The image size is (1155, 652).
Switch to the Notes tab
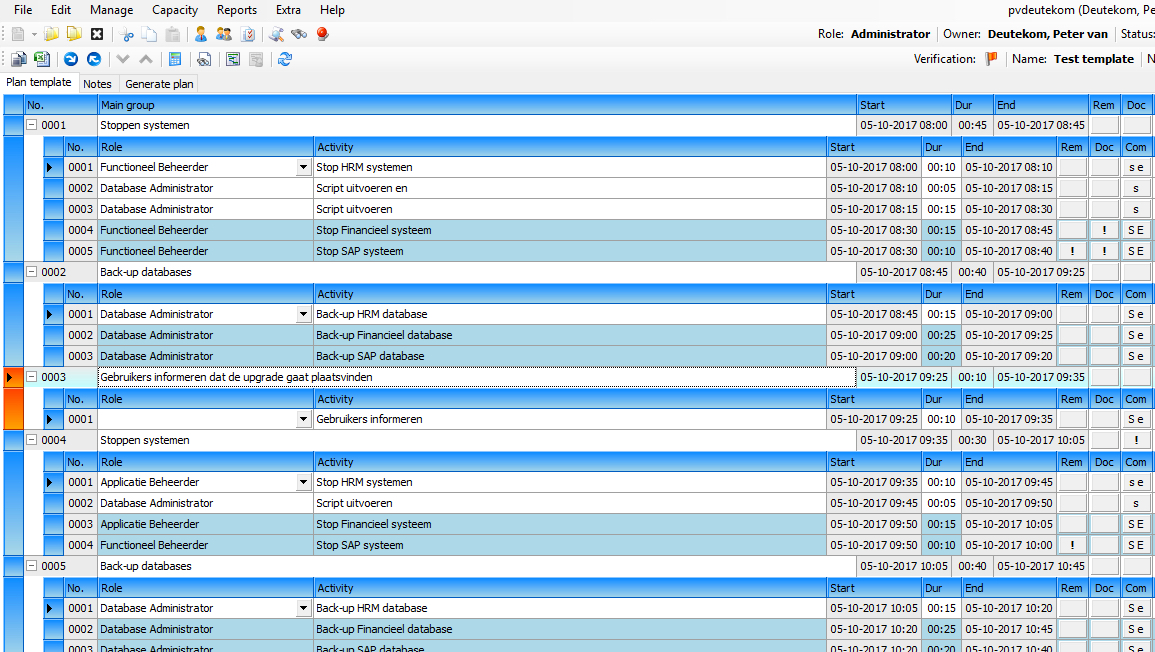click(97, 84)
